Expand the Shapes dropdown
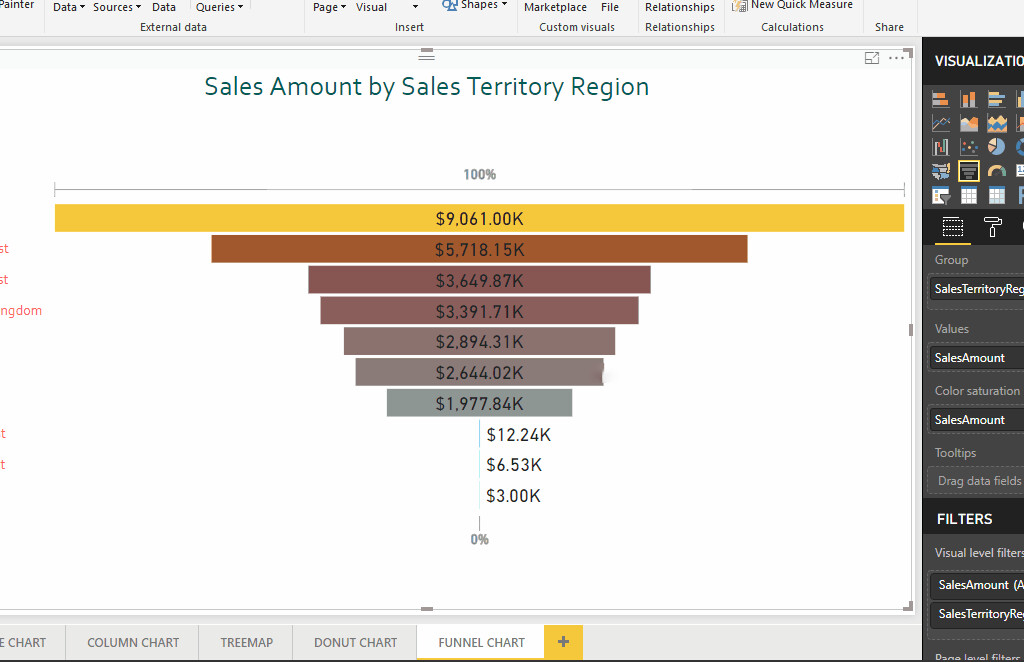1024x662 pixels. 503,6
